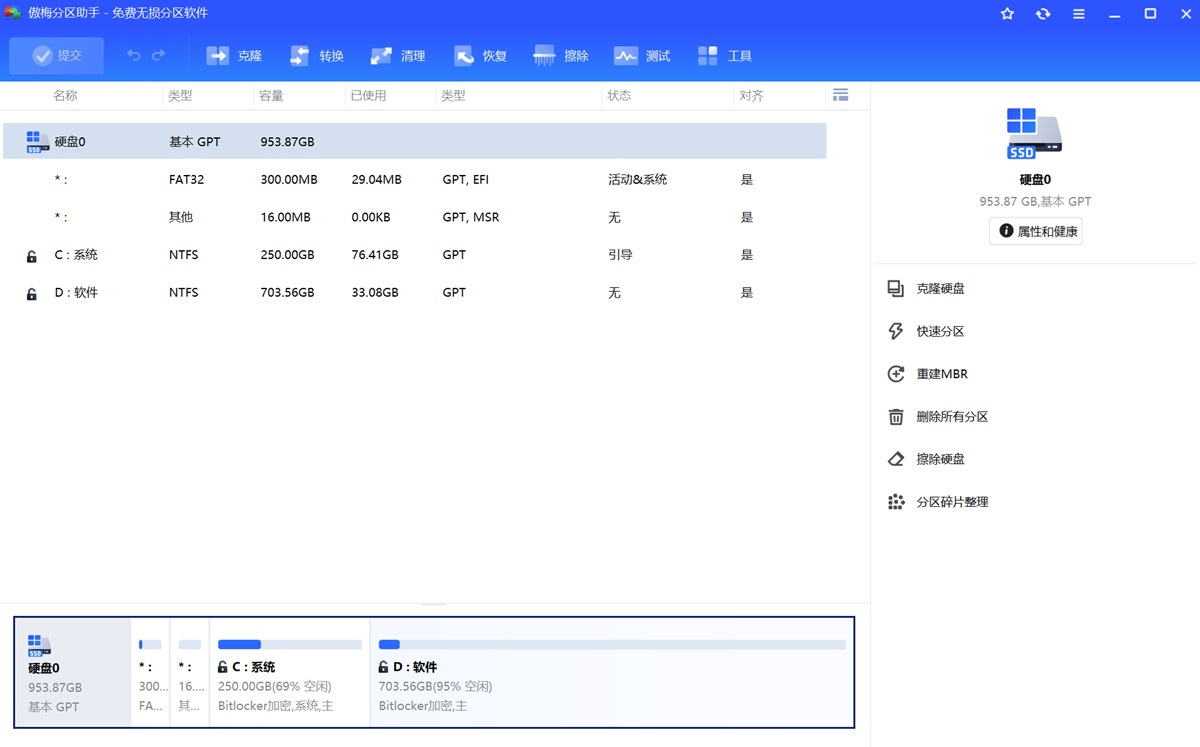
Task: Select 克隆硬盘 in the right panel
Action: pos(940,289)
